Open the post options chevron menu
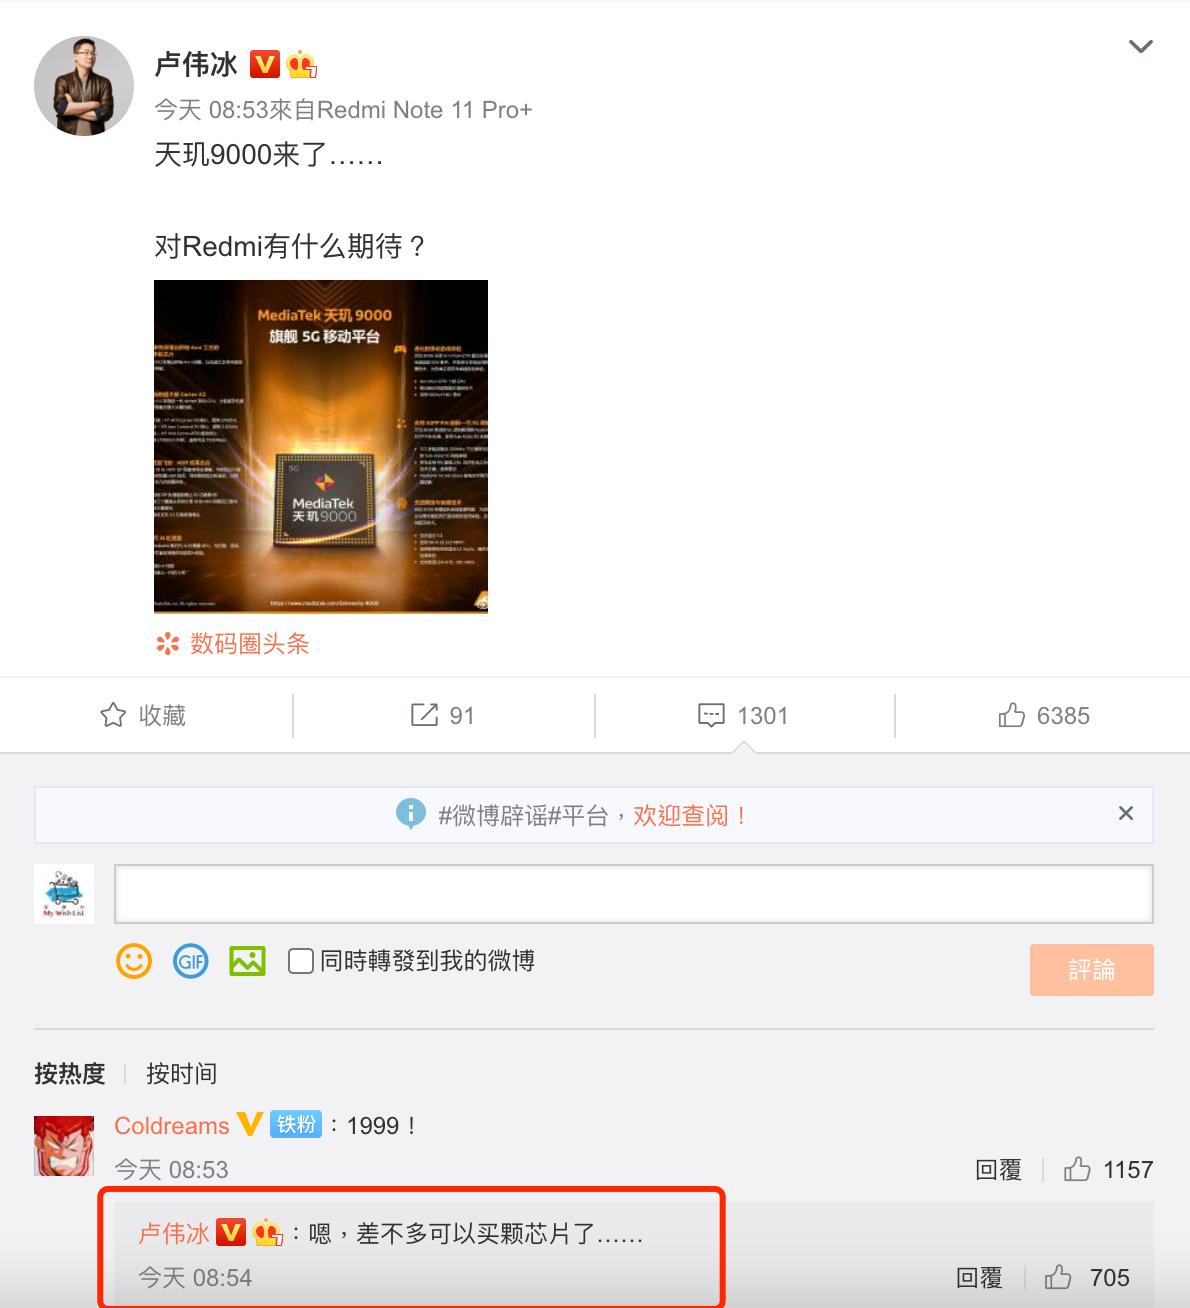The height and width of the screenshot is (1308, 1190). coord(1140,47)
